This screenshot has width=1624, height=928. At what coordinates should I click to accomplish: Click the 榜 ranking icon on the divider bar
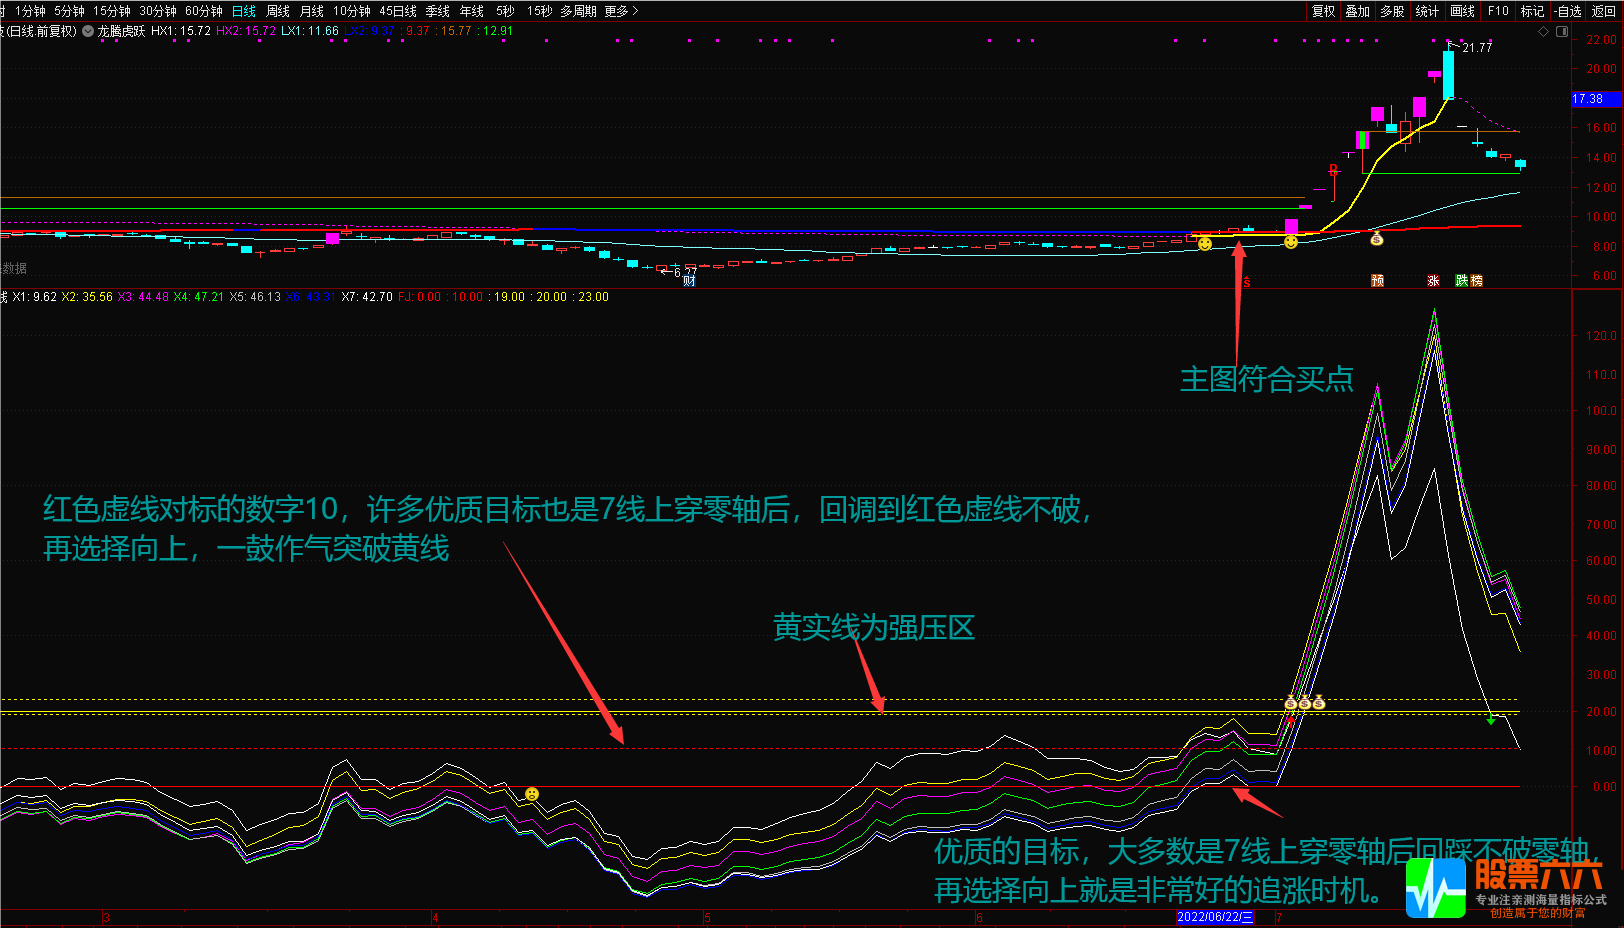tap(1476, 281)
